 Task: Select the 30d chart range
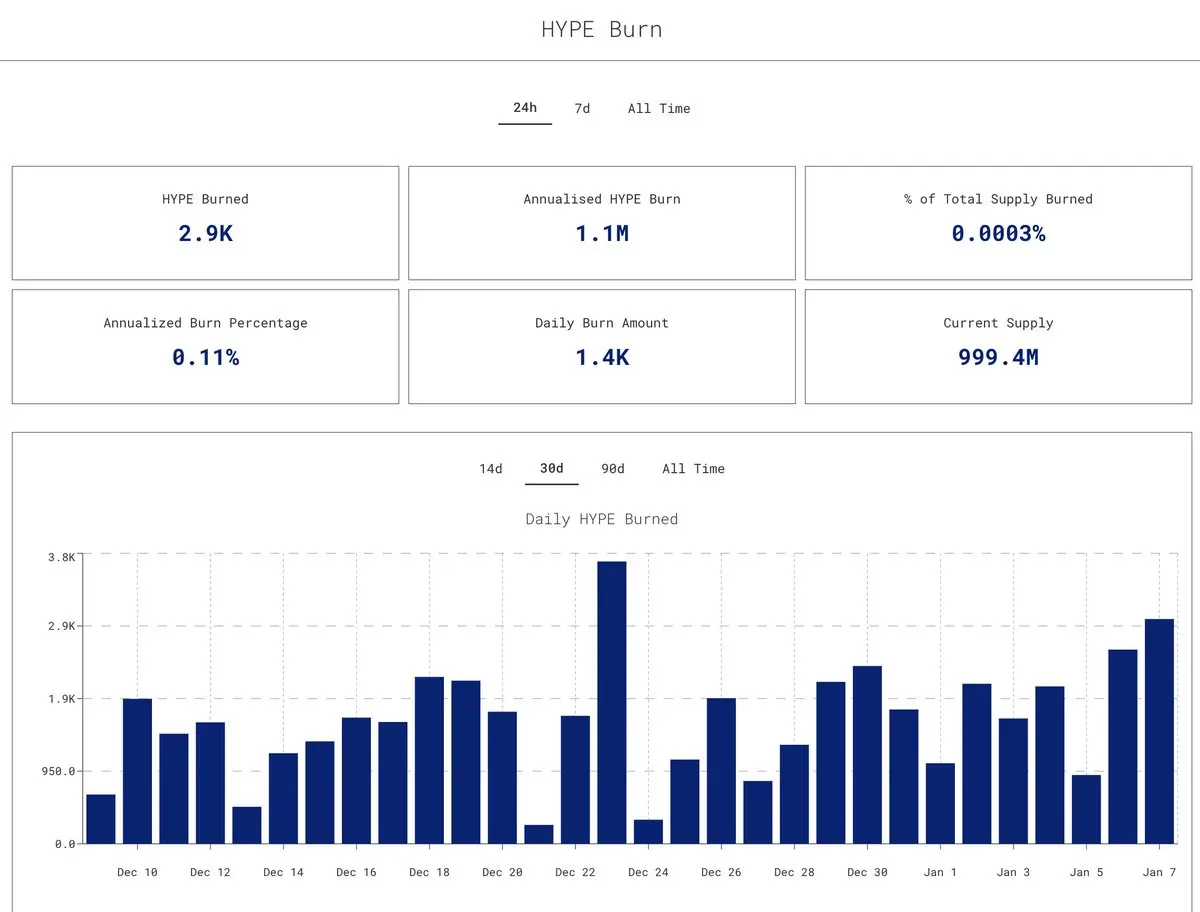pos(552,468)
